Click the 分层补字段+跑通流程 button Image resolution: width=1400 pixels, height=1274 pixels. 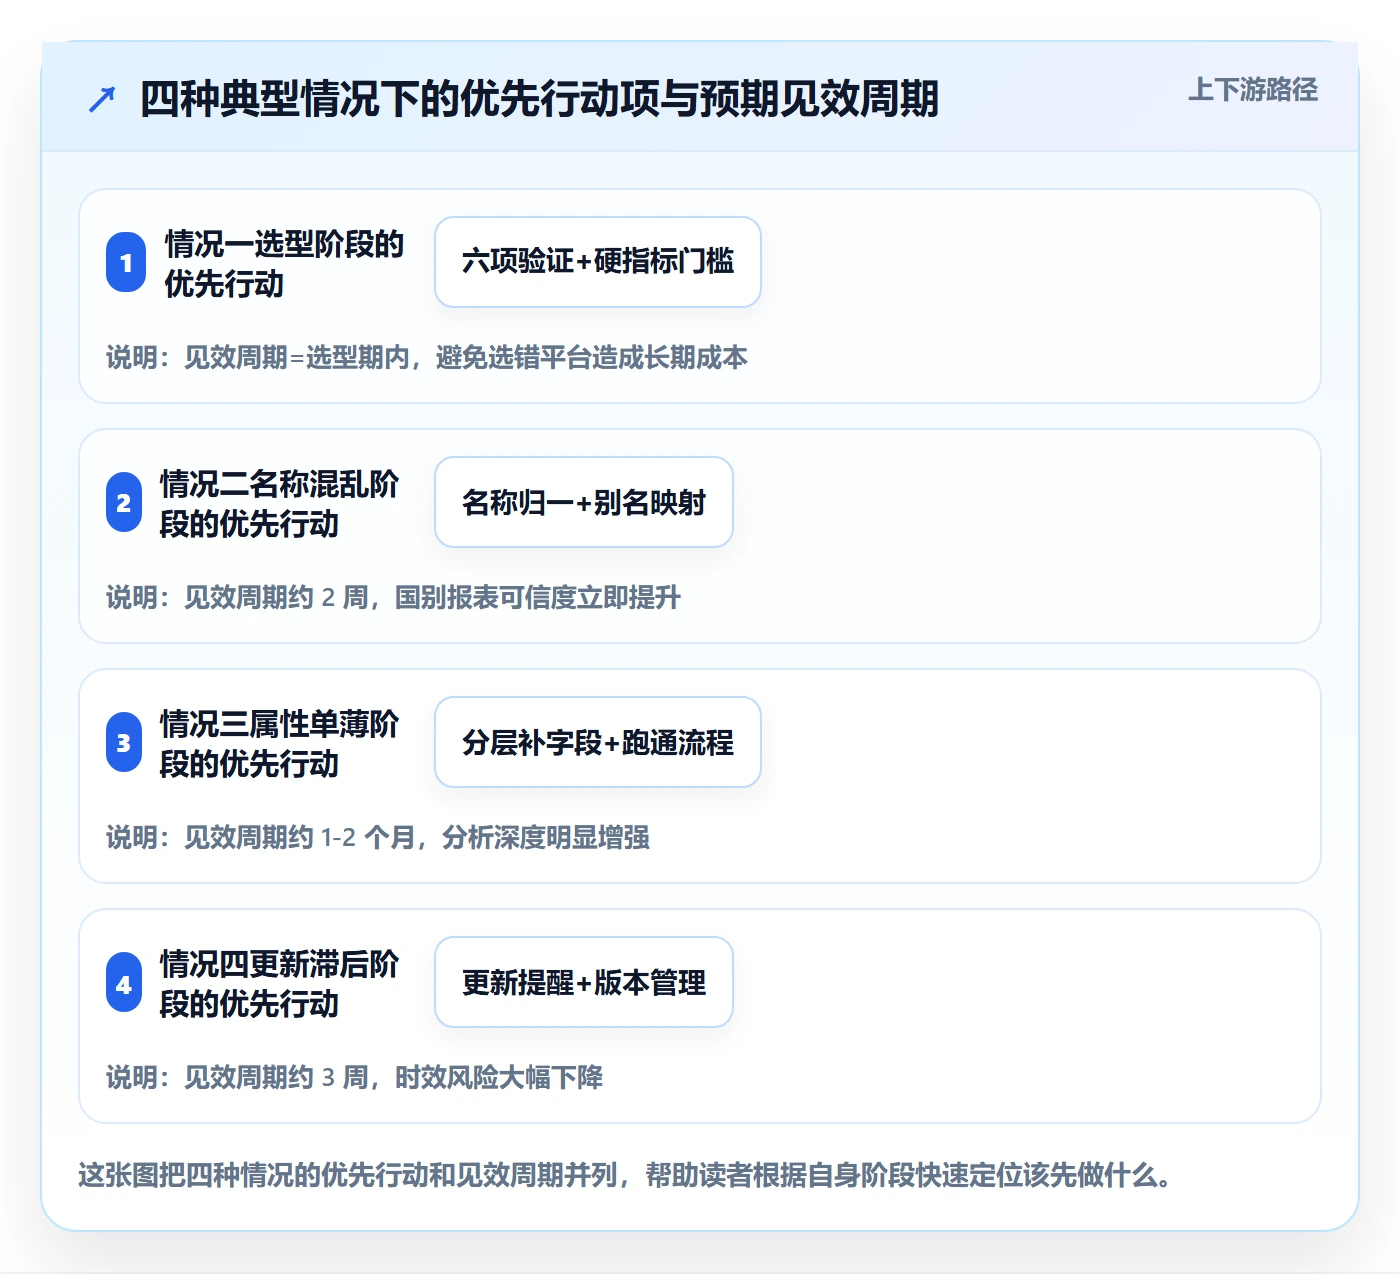(598, 742)
